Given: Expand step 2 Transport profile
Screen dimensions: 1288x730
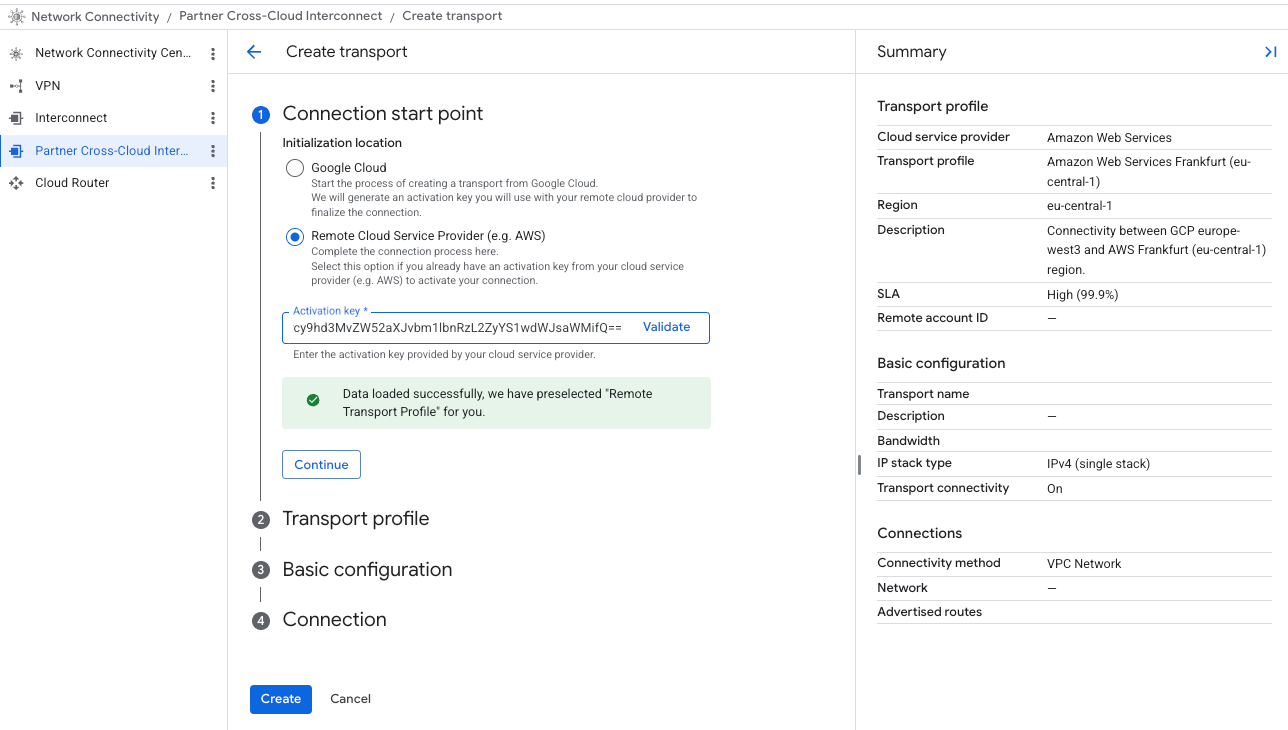Looking at the screenshot, I should click(355, 519).
